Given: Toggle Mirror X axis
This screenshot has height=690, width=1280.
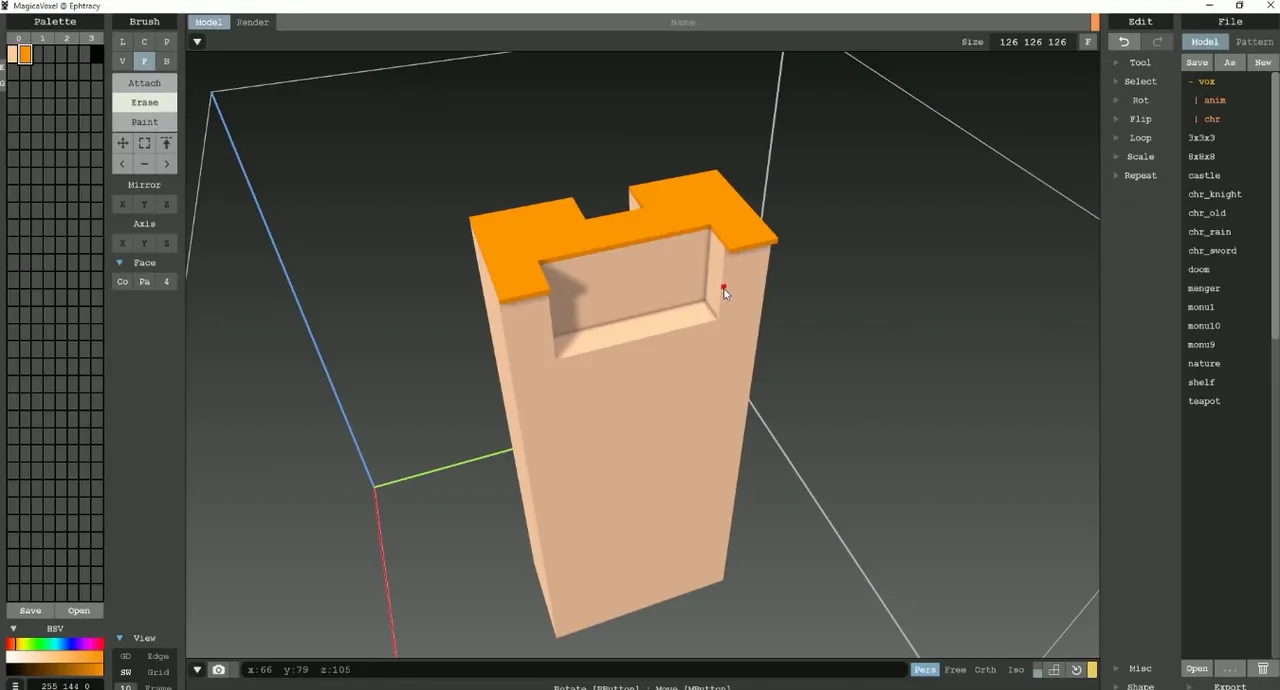Looking at the screenshot, I should pyautogui.click(x=123, y=204).
